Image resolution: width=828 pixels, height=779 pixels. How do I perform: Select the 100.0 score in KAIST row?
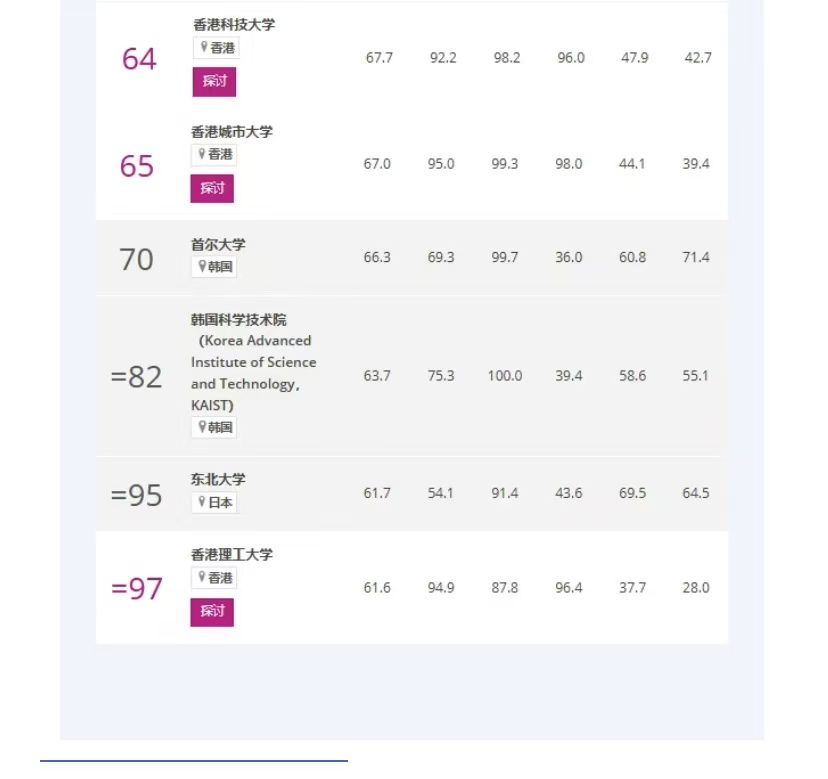[505, 376]
